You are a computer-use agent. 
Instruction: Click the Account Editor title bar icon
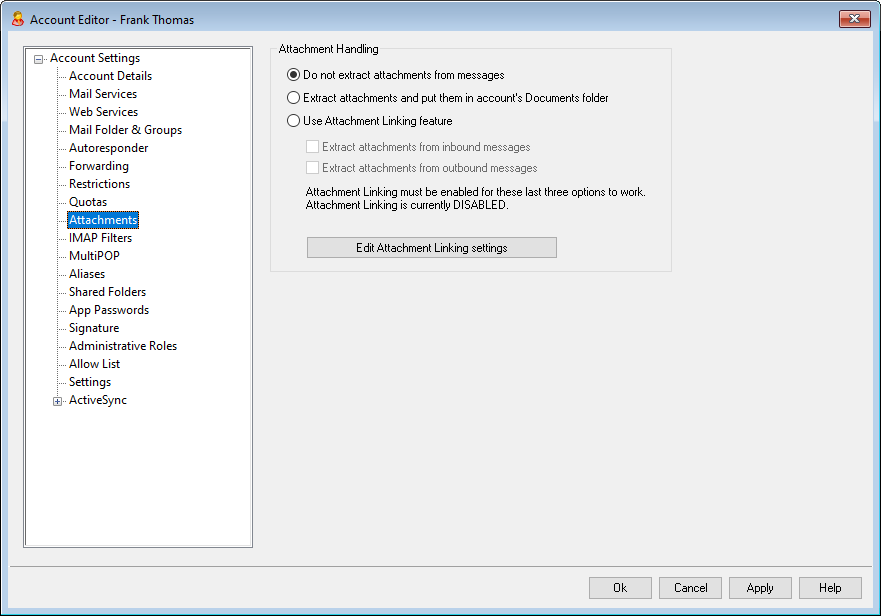[17, 19]
